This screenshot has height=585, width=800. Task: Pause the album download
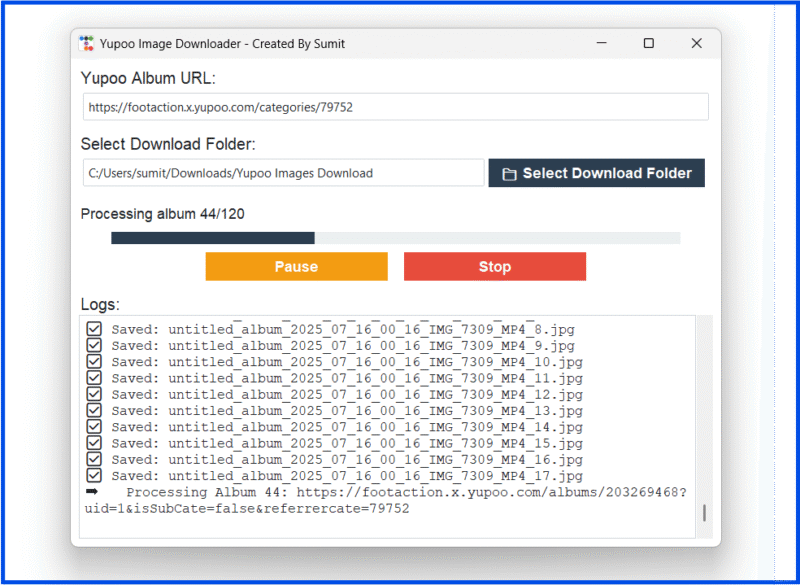296,266
